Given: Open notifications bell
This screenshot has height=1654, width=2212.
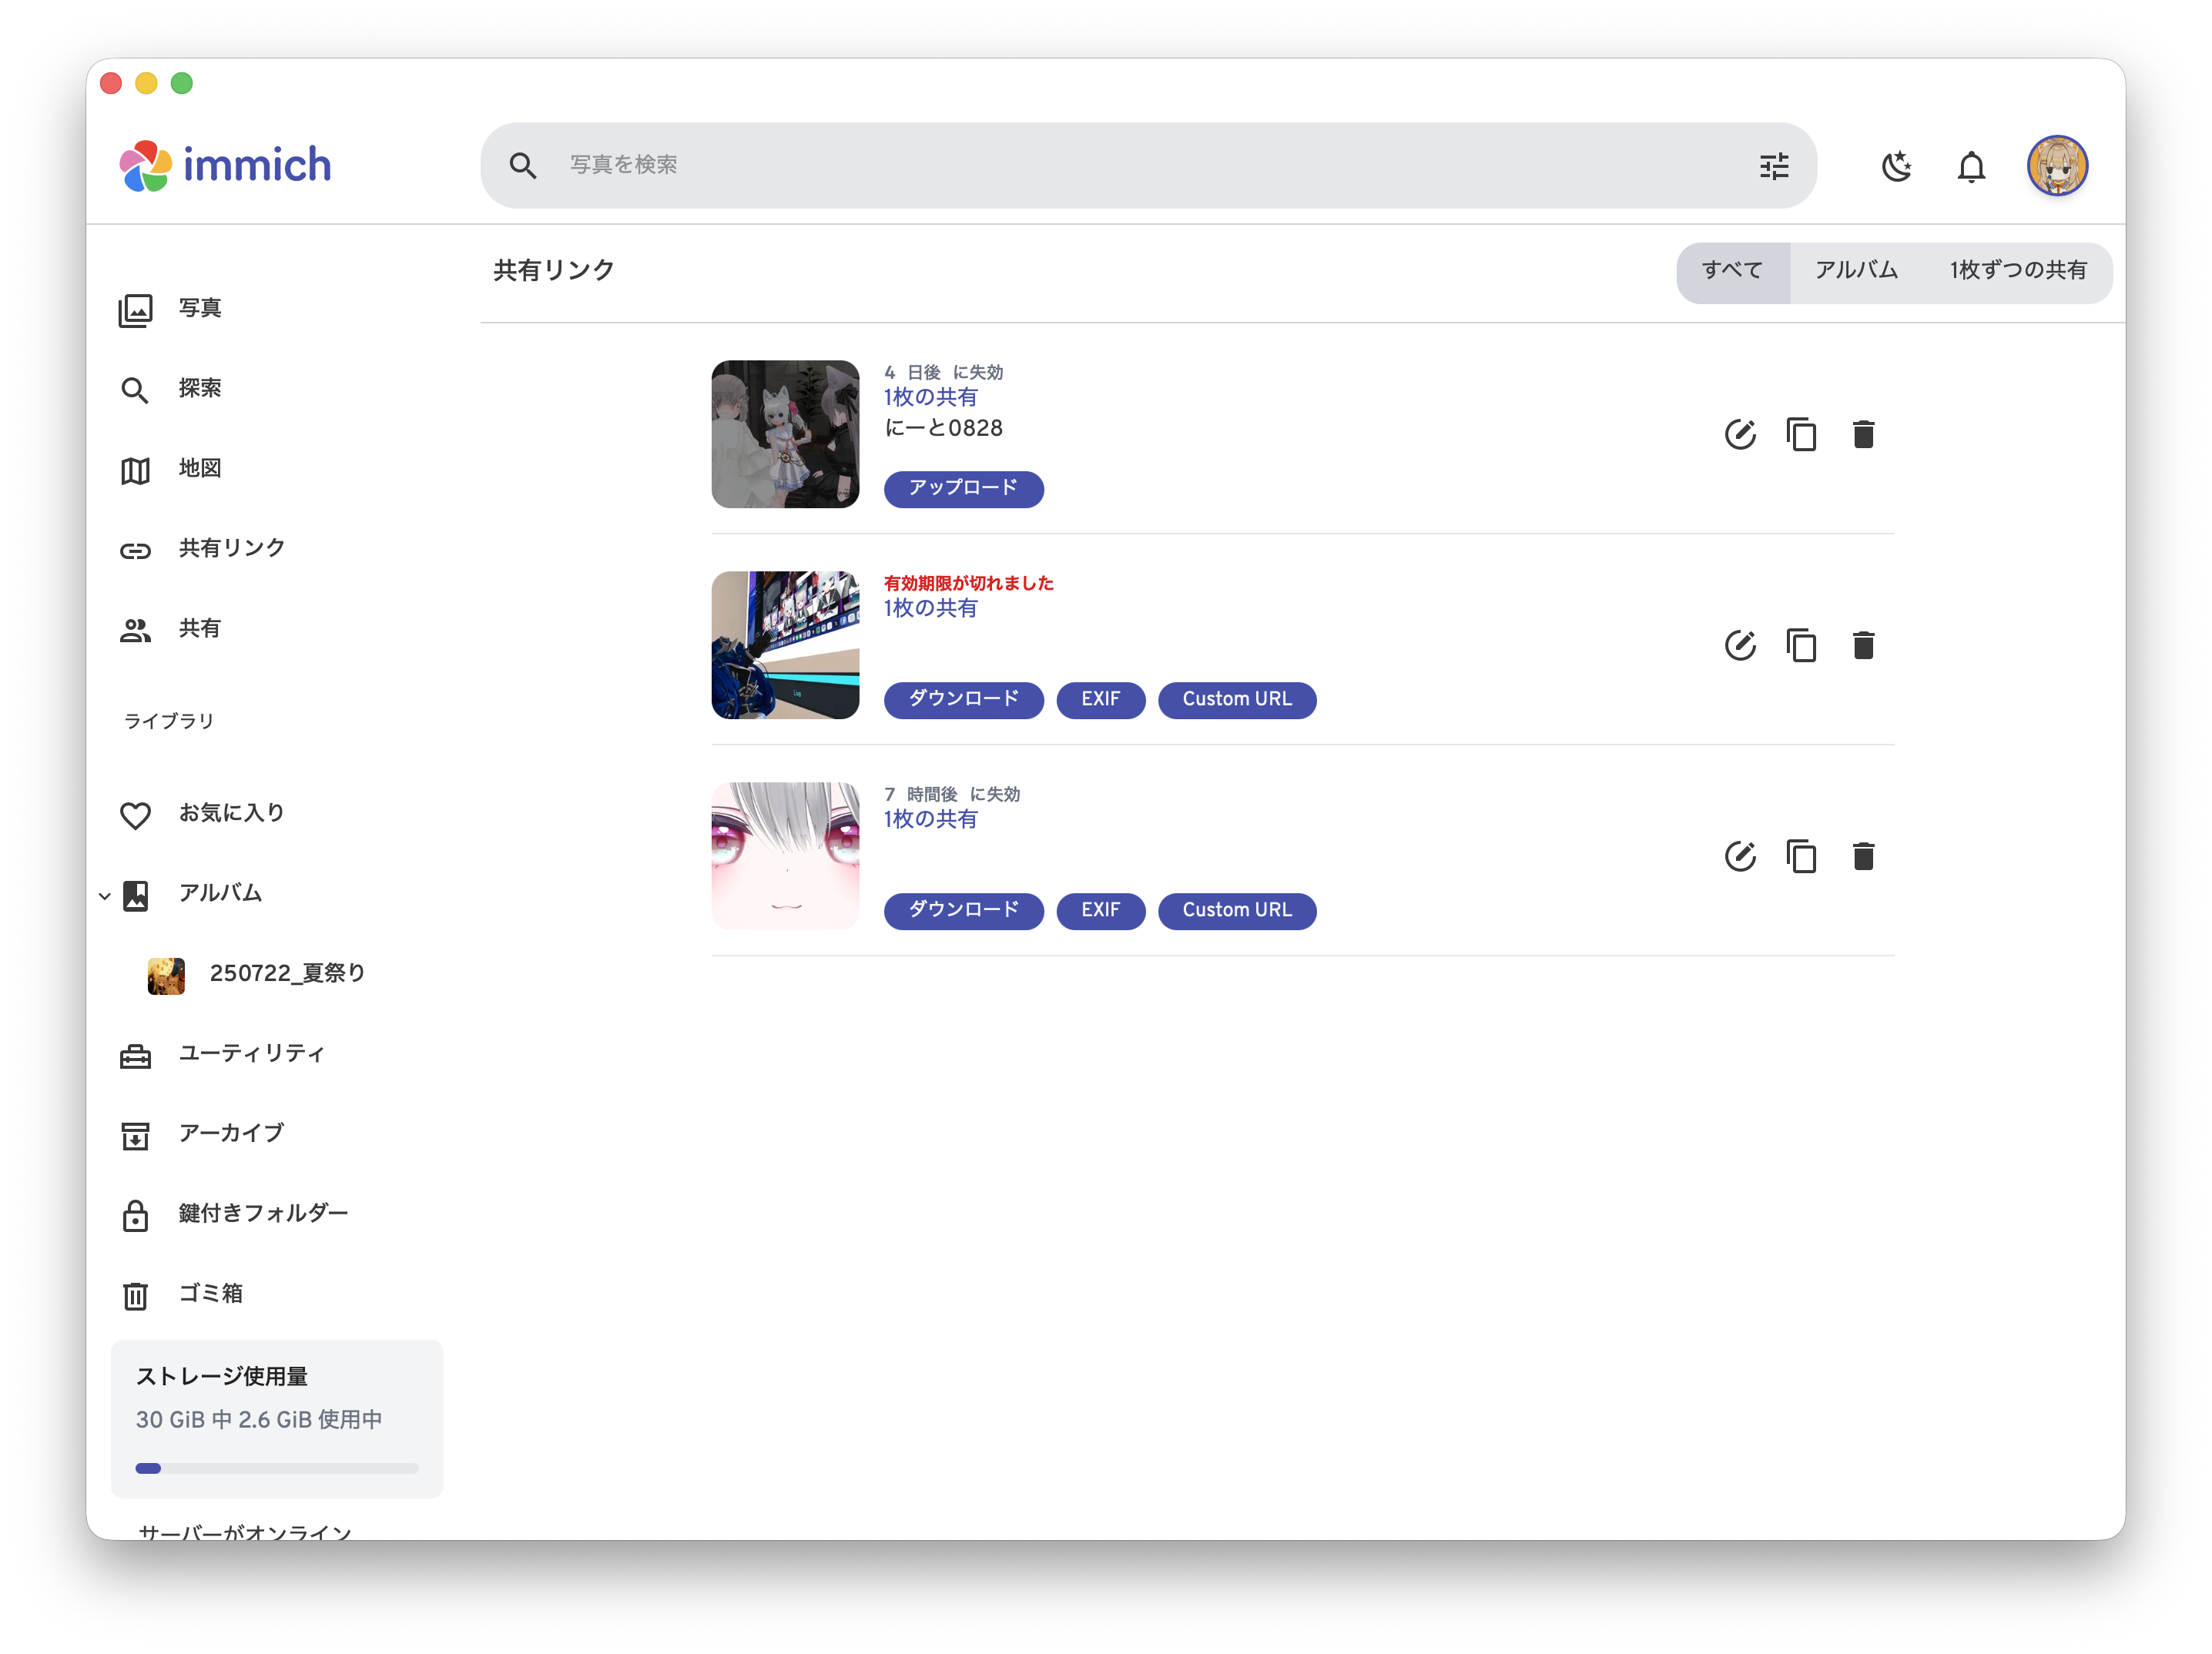Looking at the screenshot, I should point(1971,166).
